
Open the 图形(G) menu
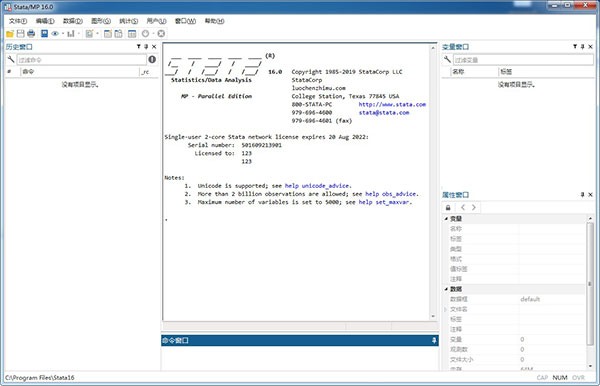[x=101, y=21]
